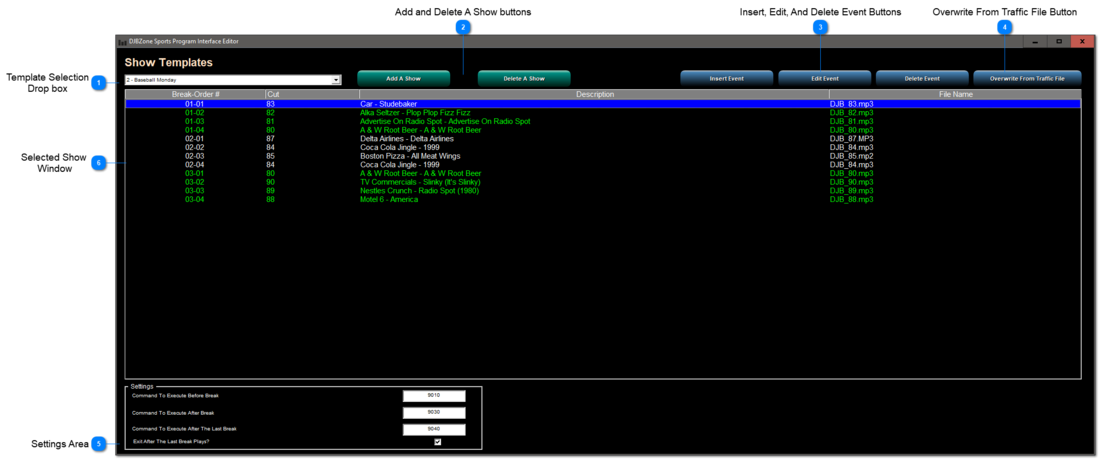Click break-order 03-01 cell

click(x=194, y=173)
